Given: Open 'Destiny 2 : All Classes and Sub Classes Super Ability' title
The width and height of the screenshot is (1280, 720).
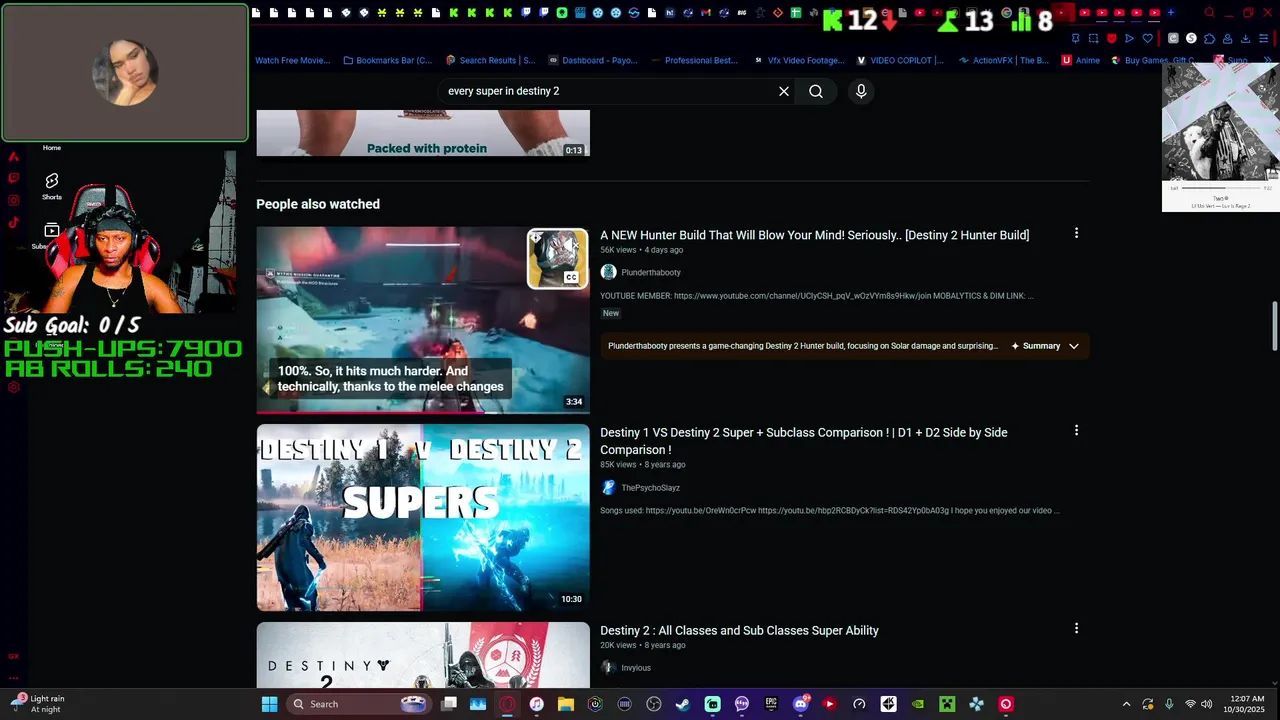Looking at the screenshot, I should click(x=739, y=631).
